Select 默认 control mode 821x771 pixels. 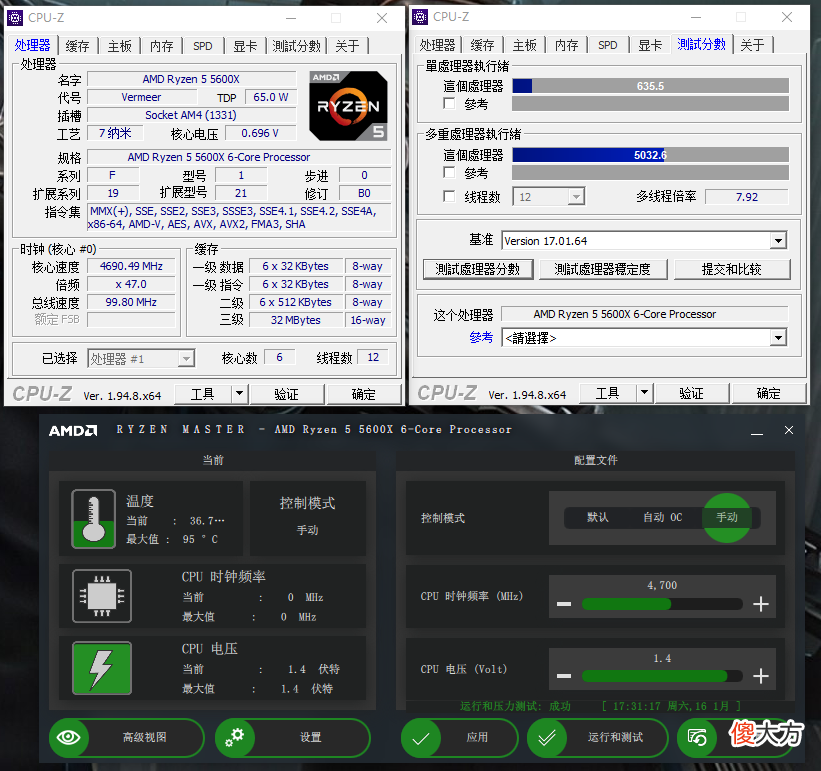coord(597,517)
